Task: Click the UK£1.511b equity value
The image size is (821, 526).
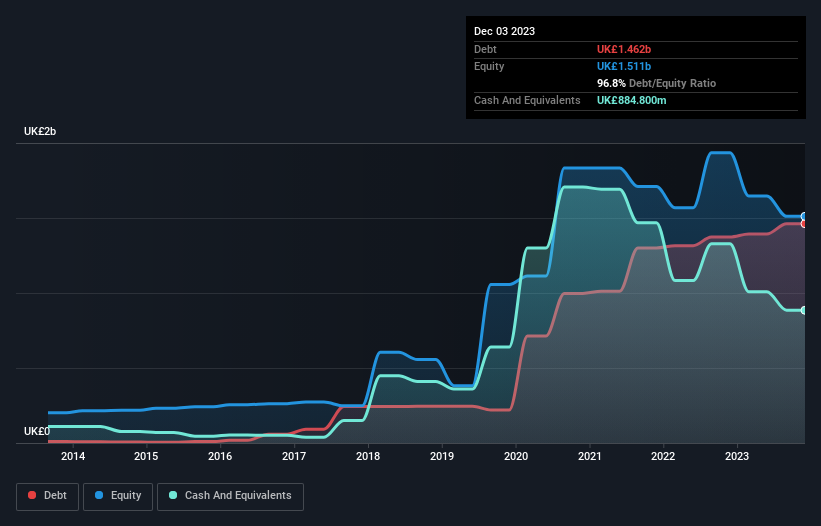Action: pyautogui.click(x=624, y=66)
